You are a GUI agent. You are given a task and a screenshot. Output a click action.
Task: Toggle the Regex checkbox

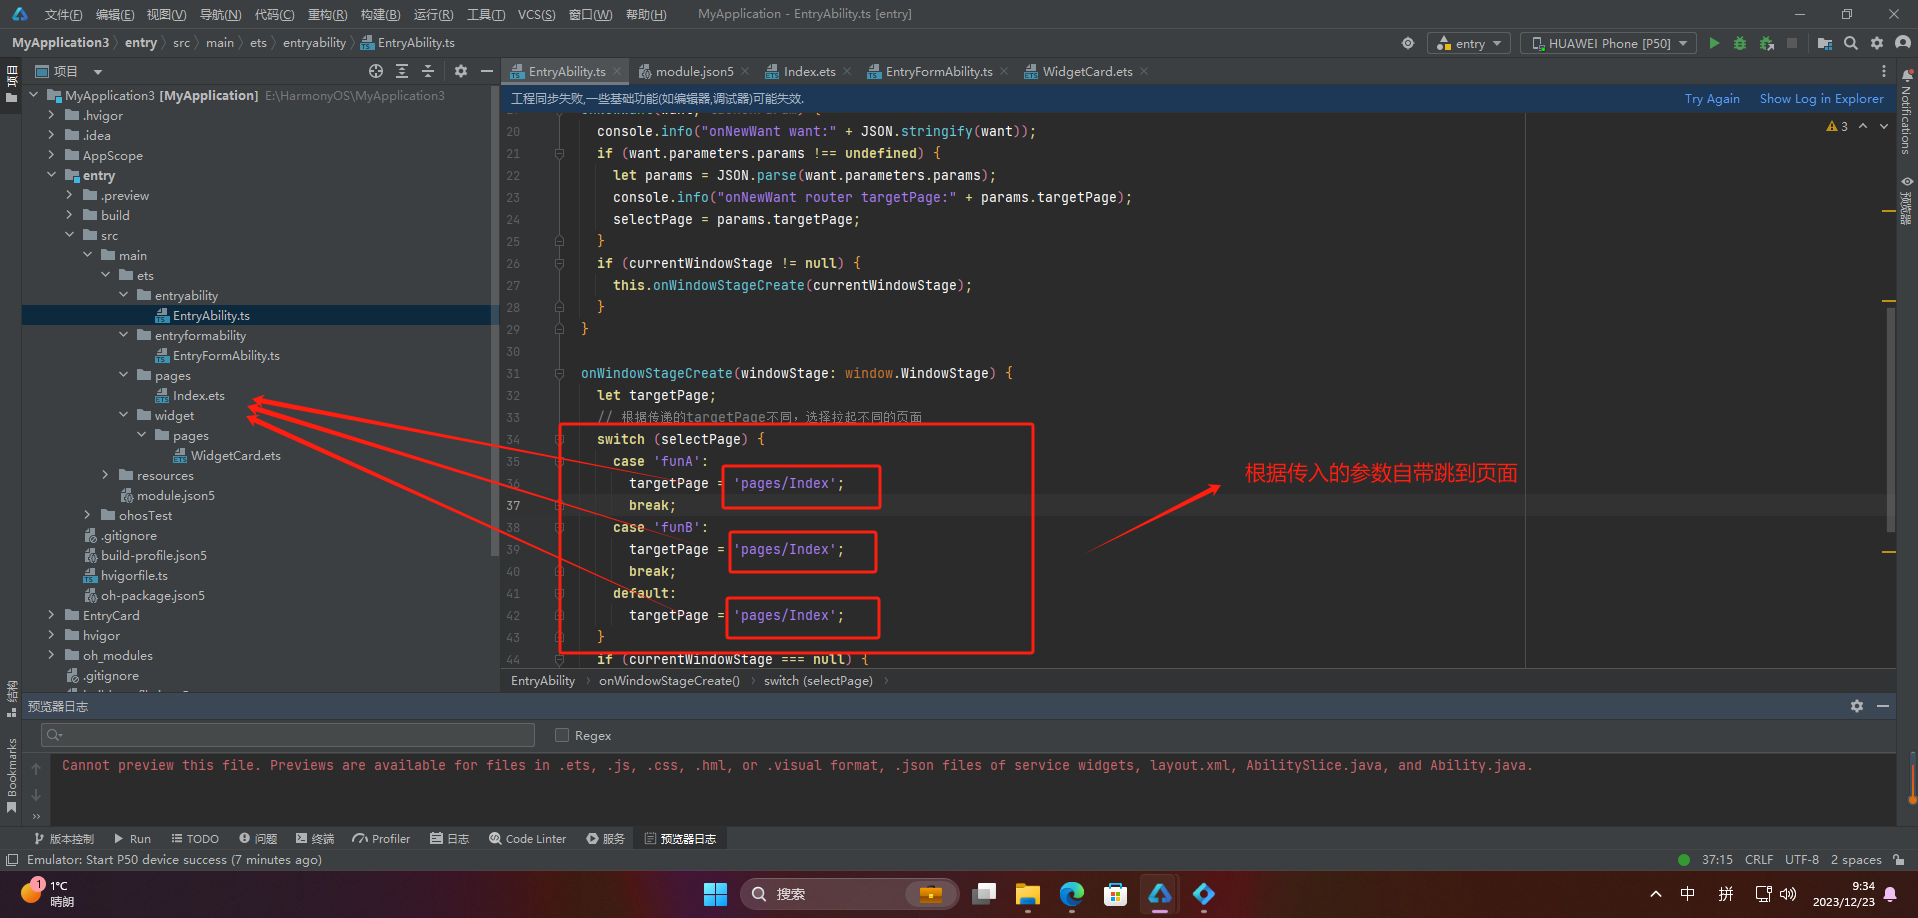(x=562, y=735)
